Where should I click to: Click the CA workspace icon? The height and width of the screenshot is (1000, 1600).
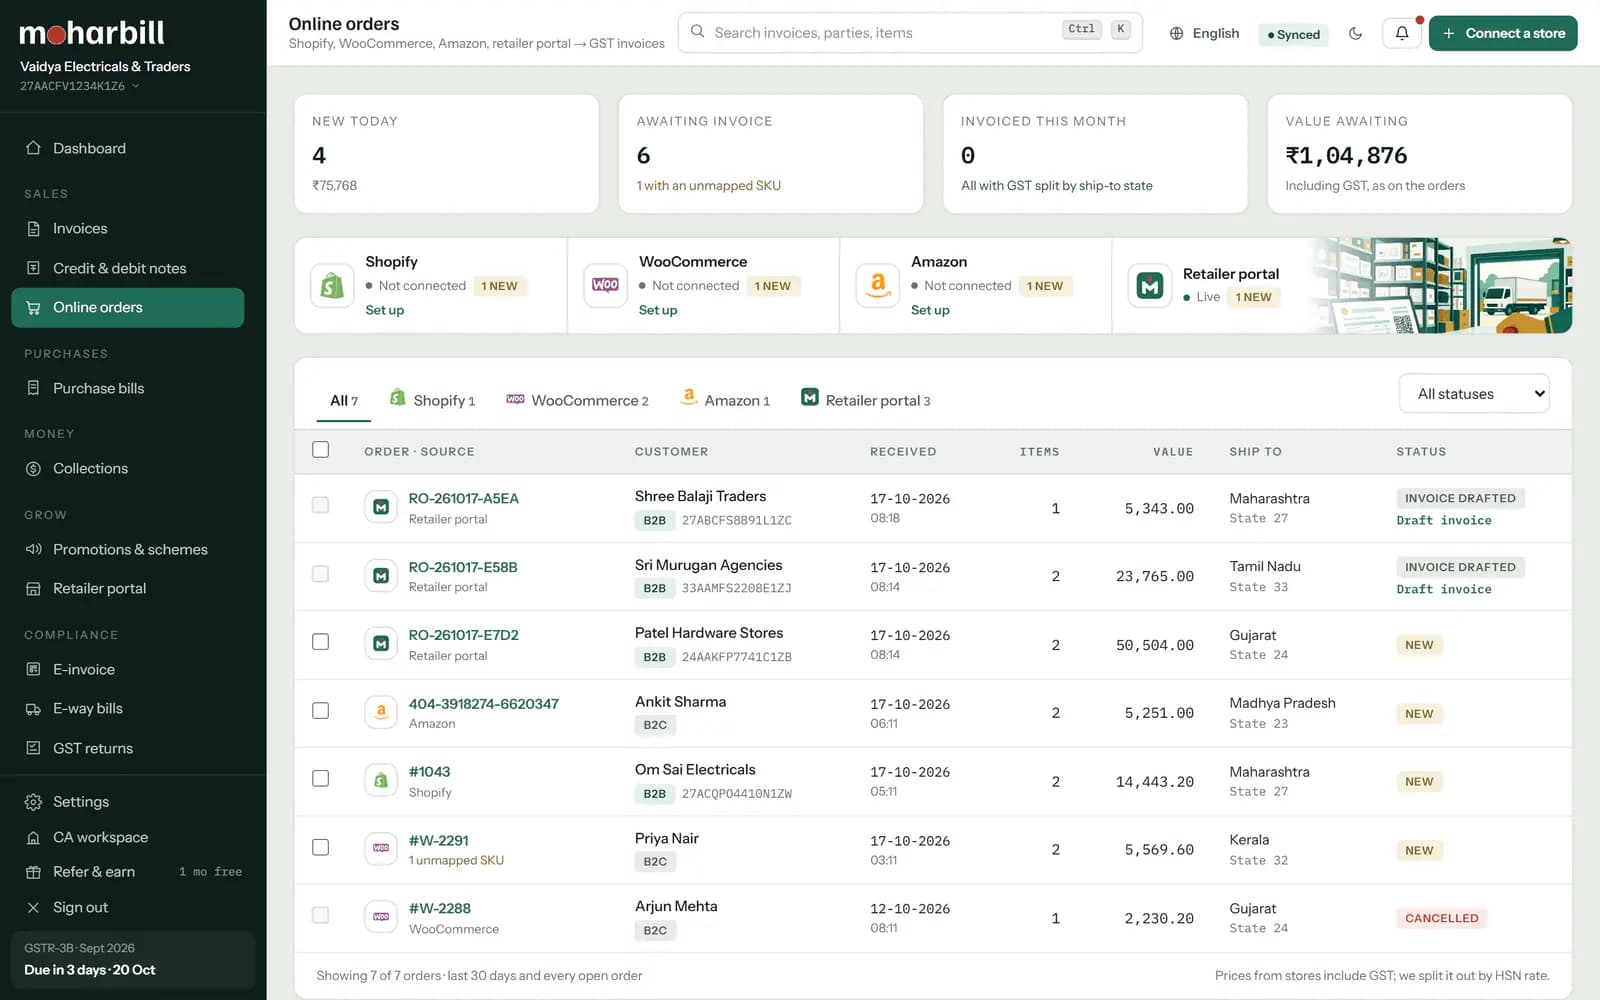(33, 837)
